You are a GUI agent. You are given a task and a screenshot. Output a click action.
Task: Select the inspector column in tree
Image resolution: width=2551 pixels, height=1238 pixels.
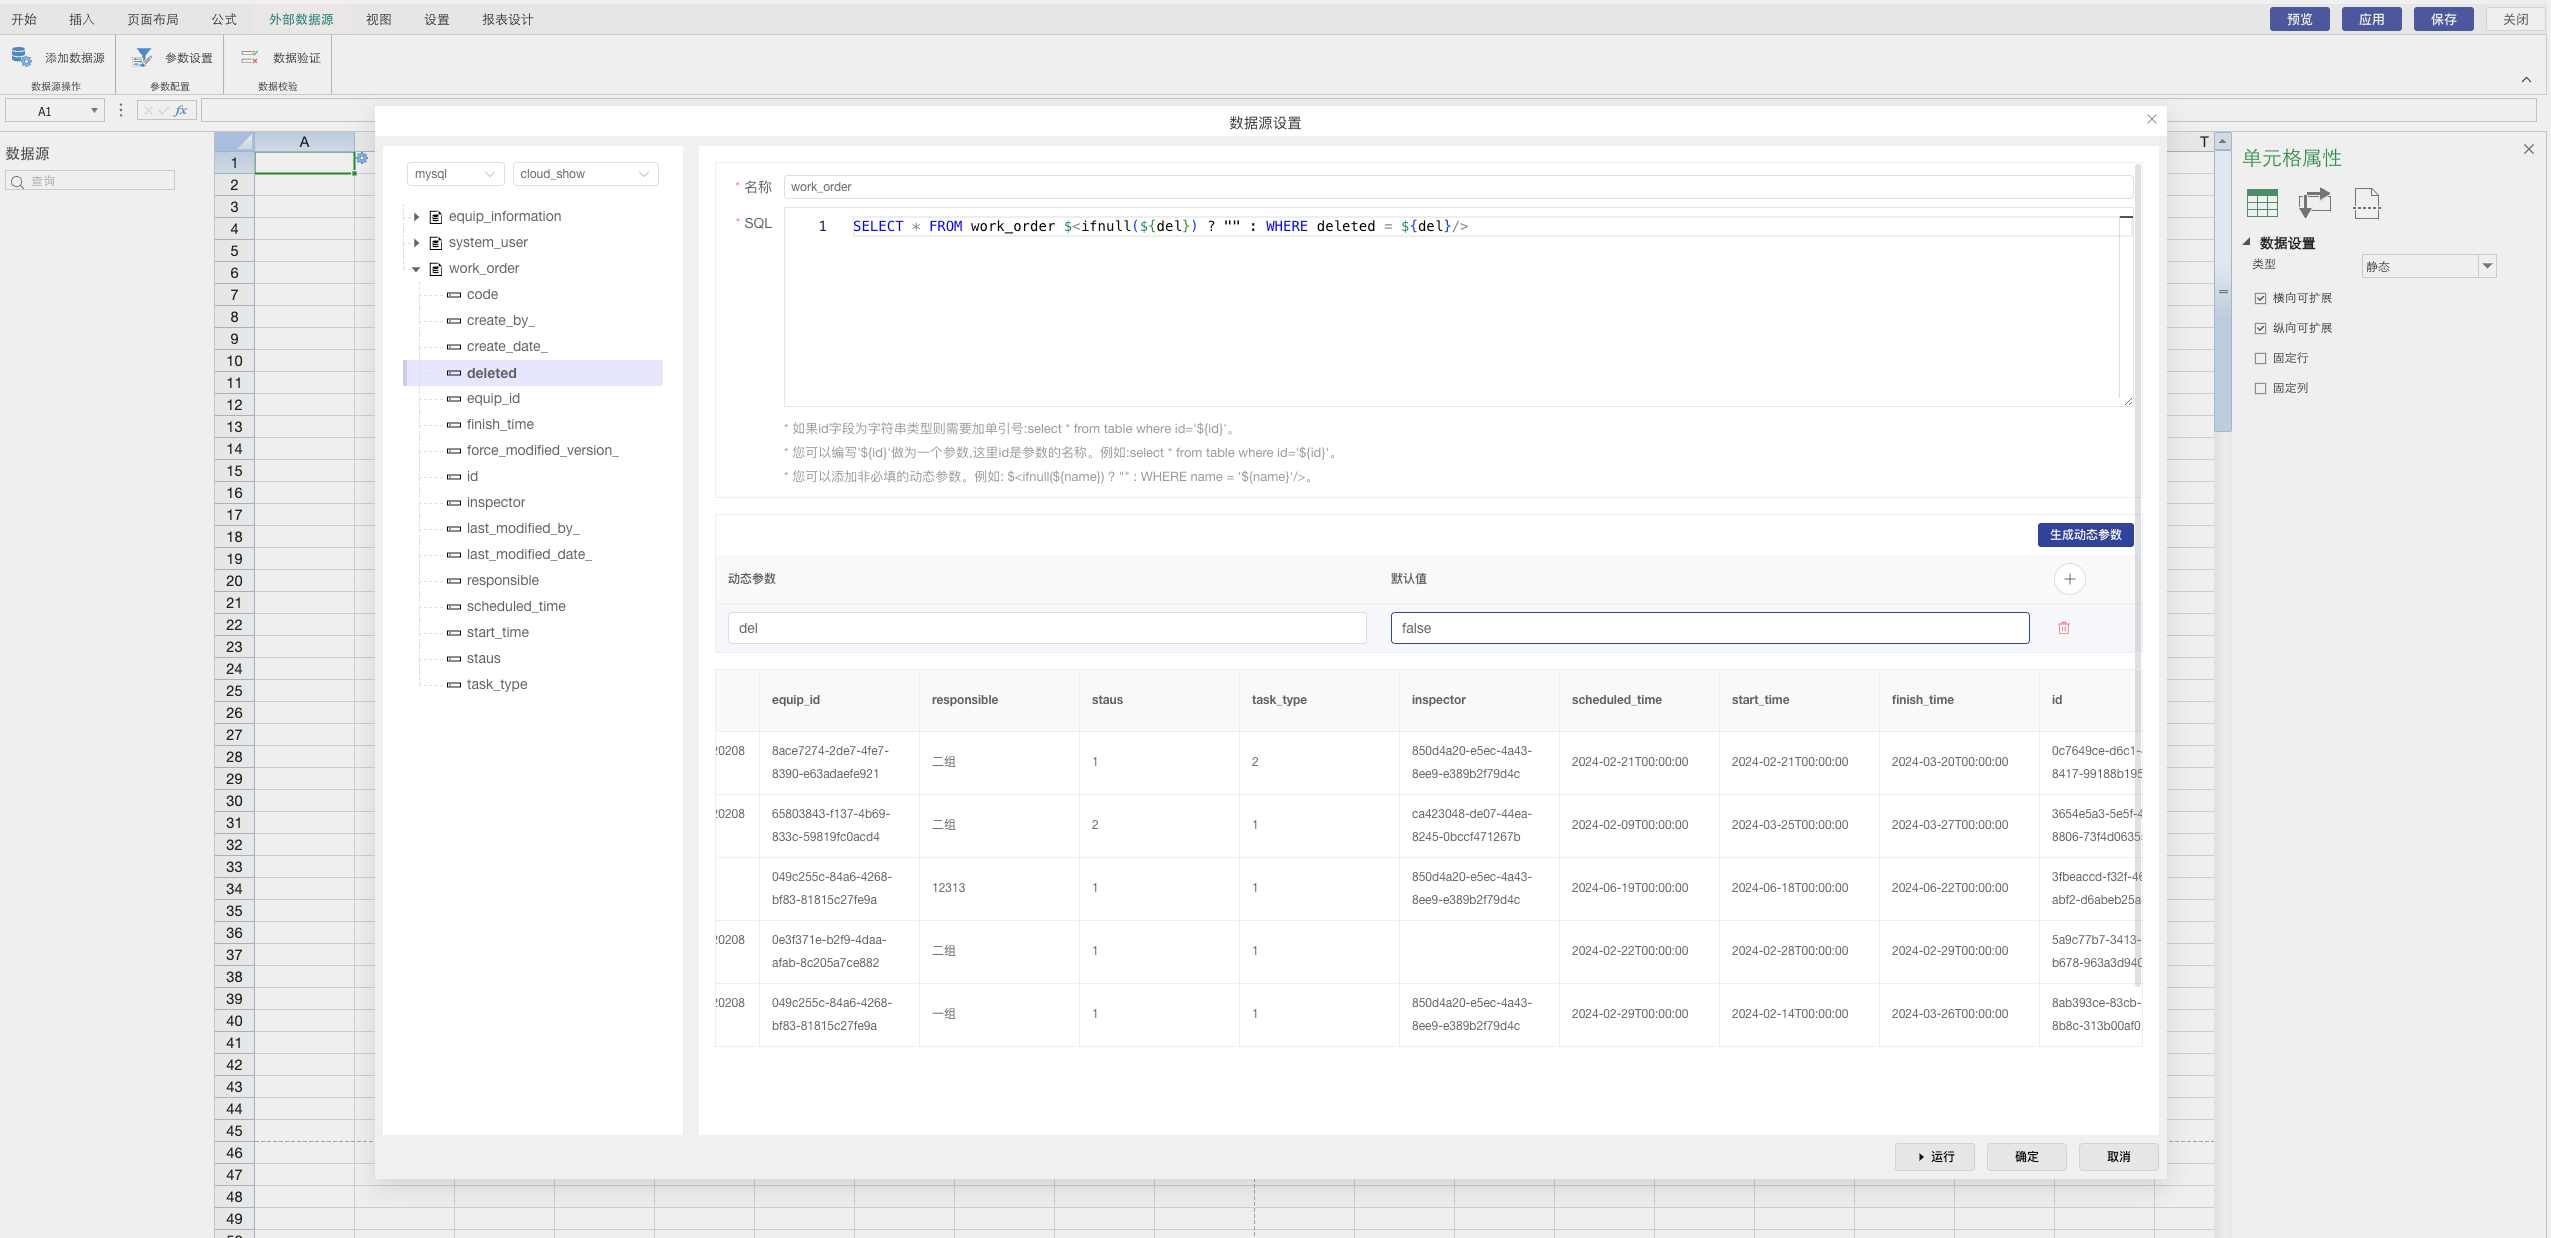tap(495, 503)
